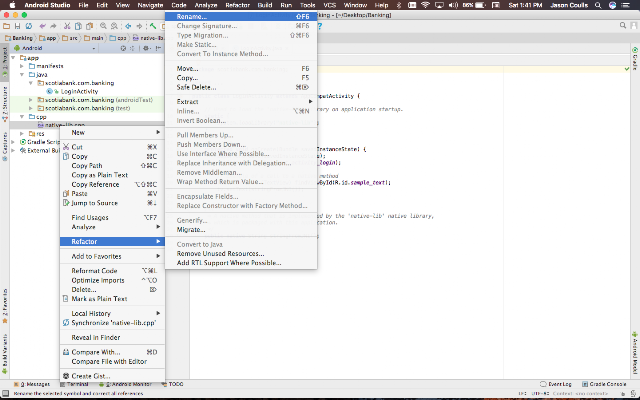
Task: Click the Synchronize toolbar icon
Action: 29,26
